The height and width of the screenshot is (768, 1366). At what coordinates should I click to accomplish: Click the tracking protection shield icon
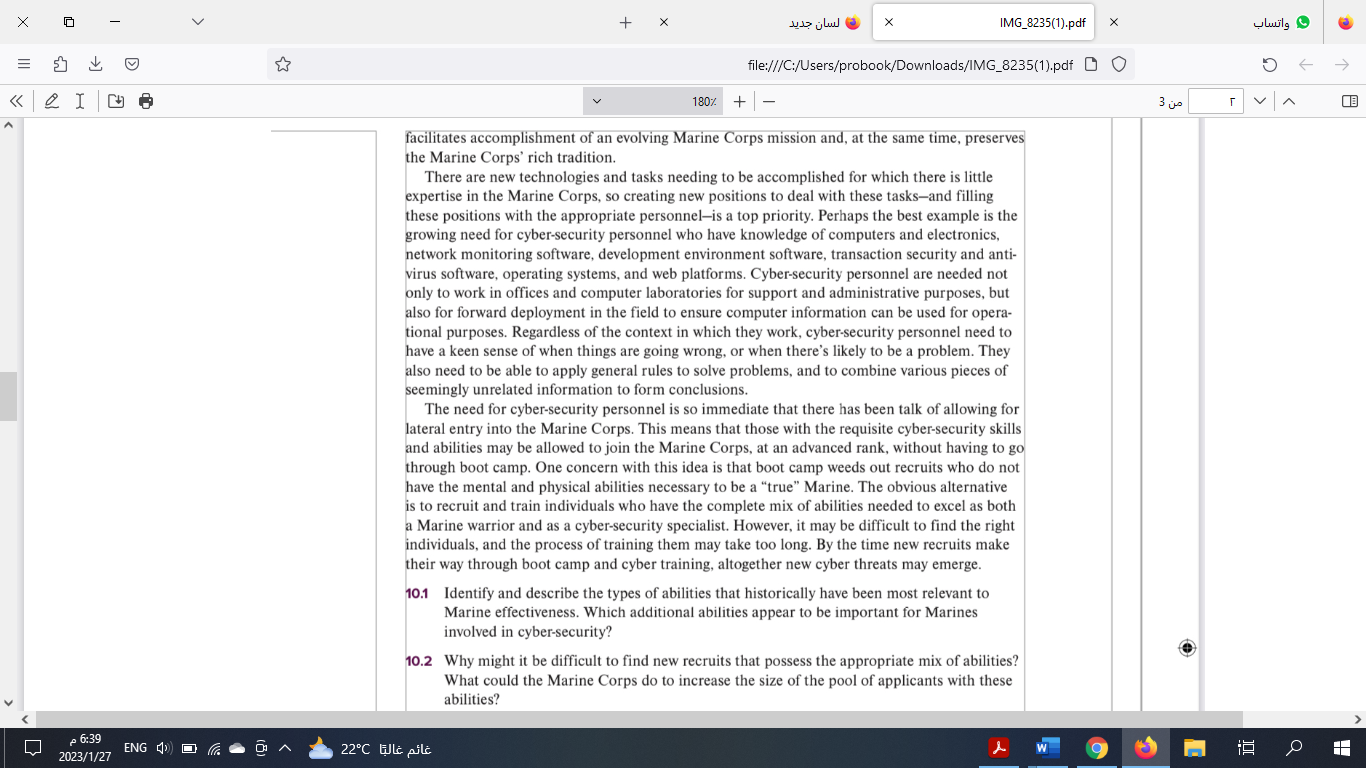(x=1119, y=64)
